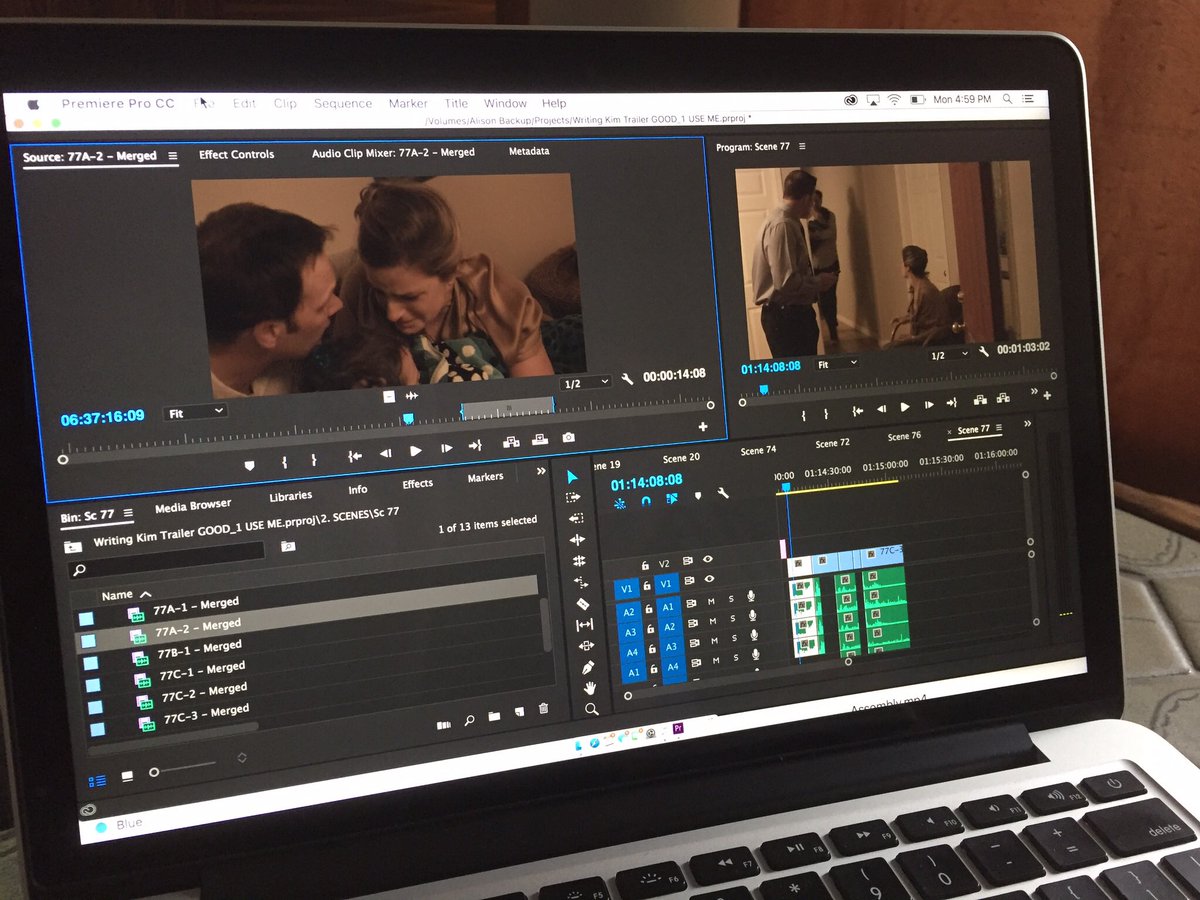The width and height of the screenshot is (1200, 900).
Task: Switch to Effect Controls tab
Action: click(x=236, y=155)
